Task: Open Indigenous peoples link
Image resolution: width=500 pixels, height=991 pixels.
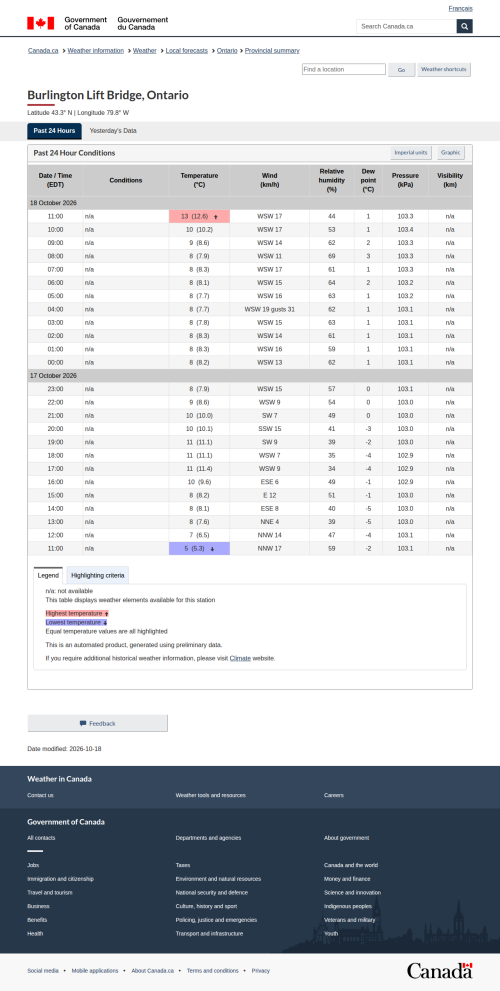Action: pyautogui.click(x=348, y=906)
